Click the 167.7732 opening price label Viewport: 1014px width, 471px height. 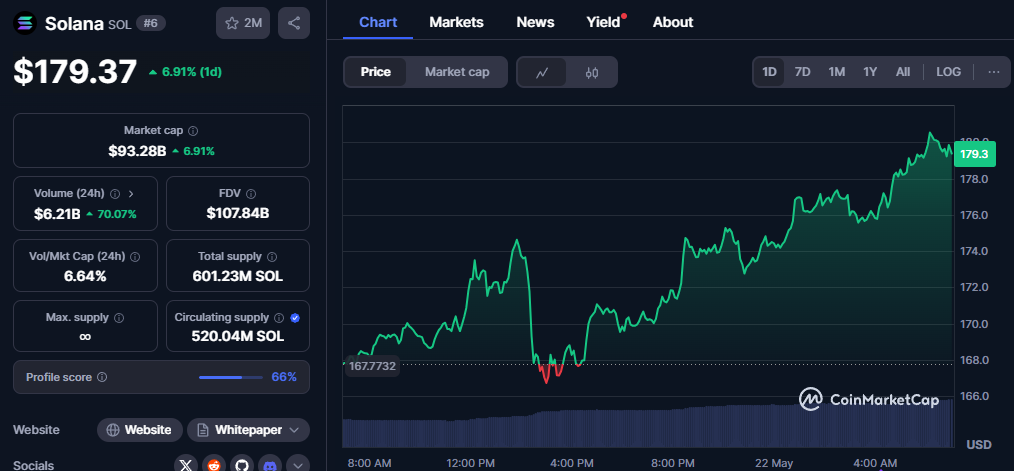372,367
